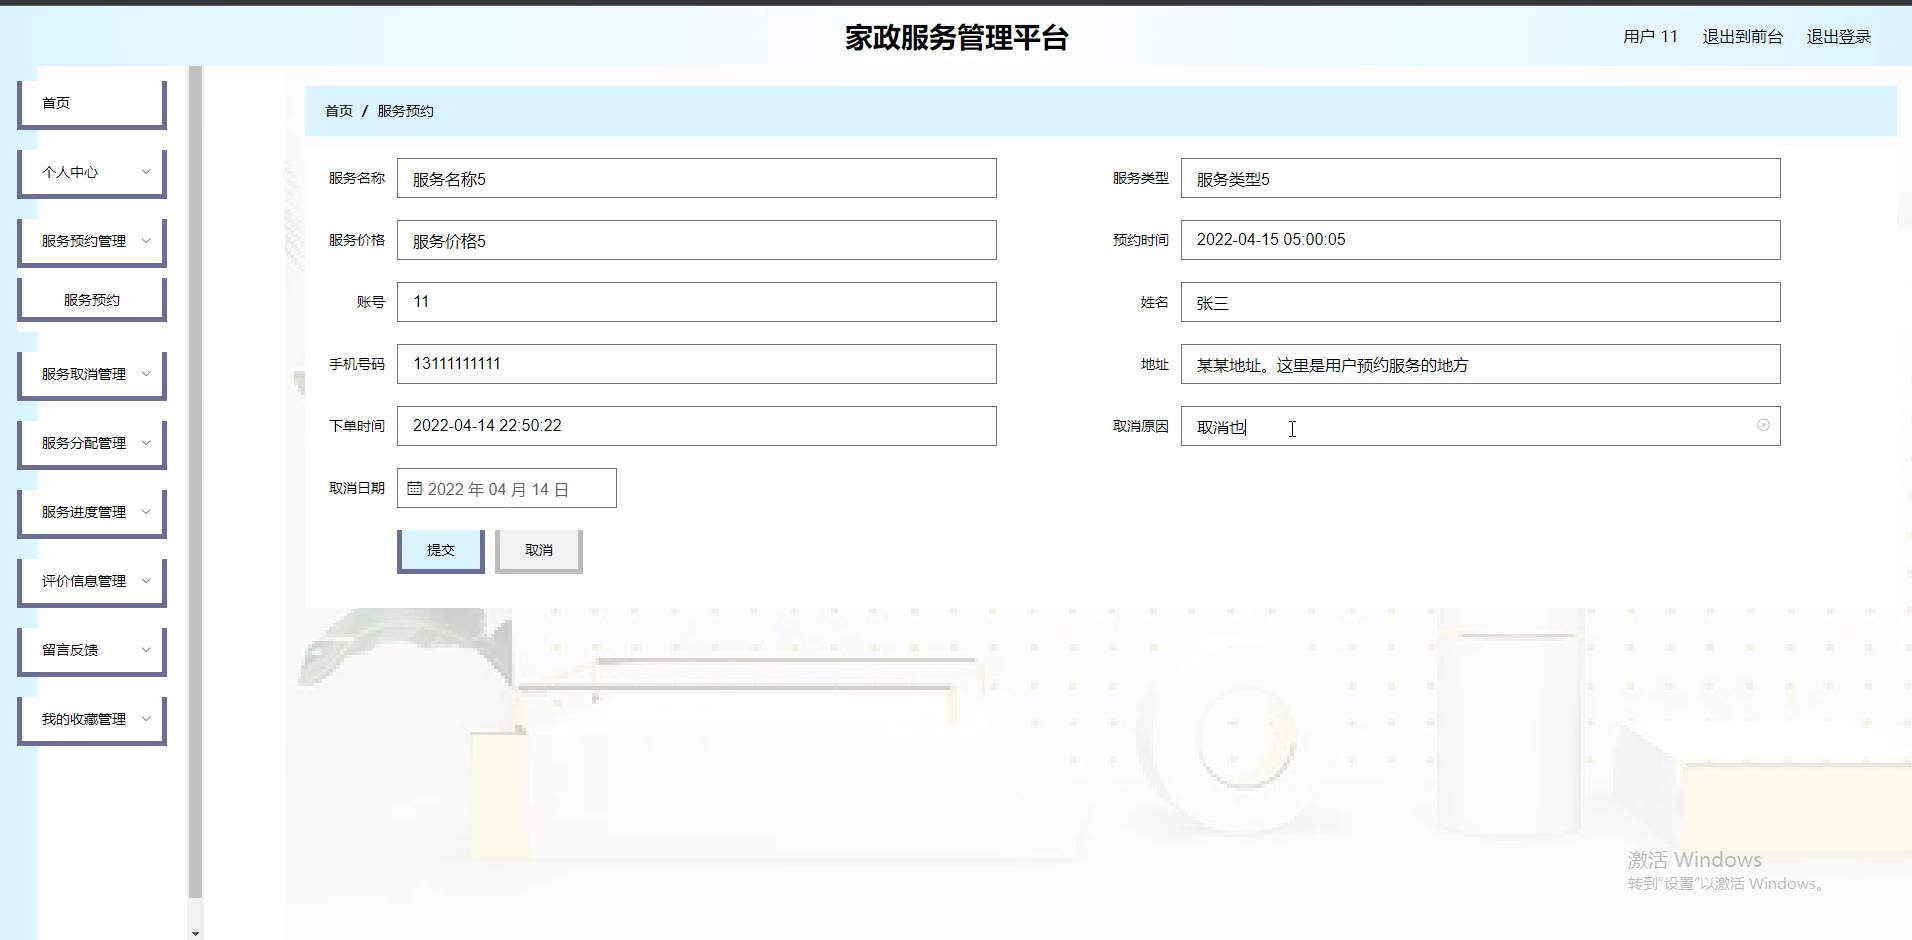The width and height of the screenshot is (1912, 940).
Task: Expand the 服务取消管理 chevron
Action: pos(146,374)
